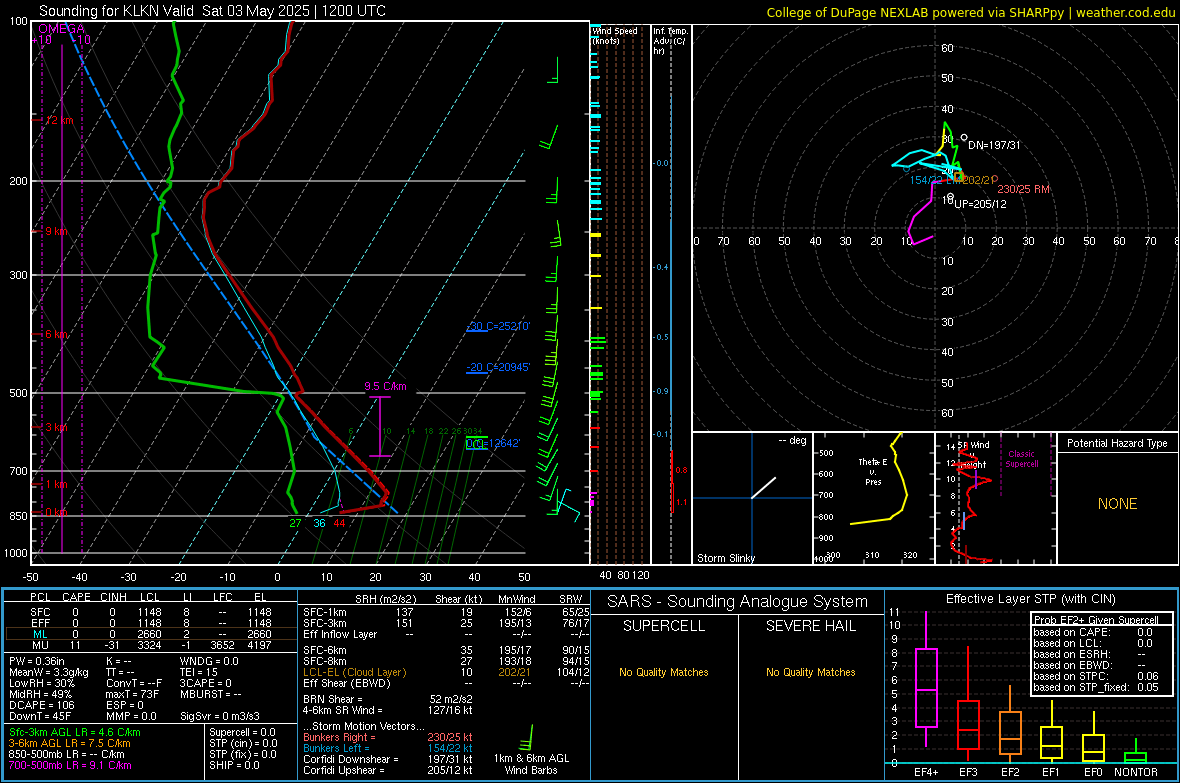
Task: Click the red surface value '44'
Action: [339, 523]
